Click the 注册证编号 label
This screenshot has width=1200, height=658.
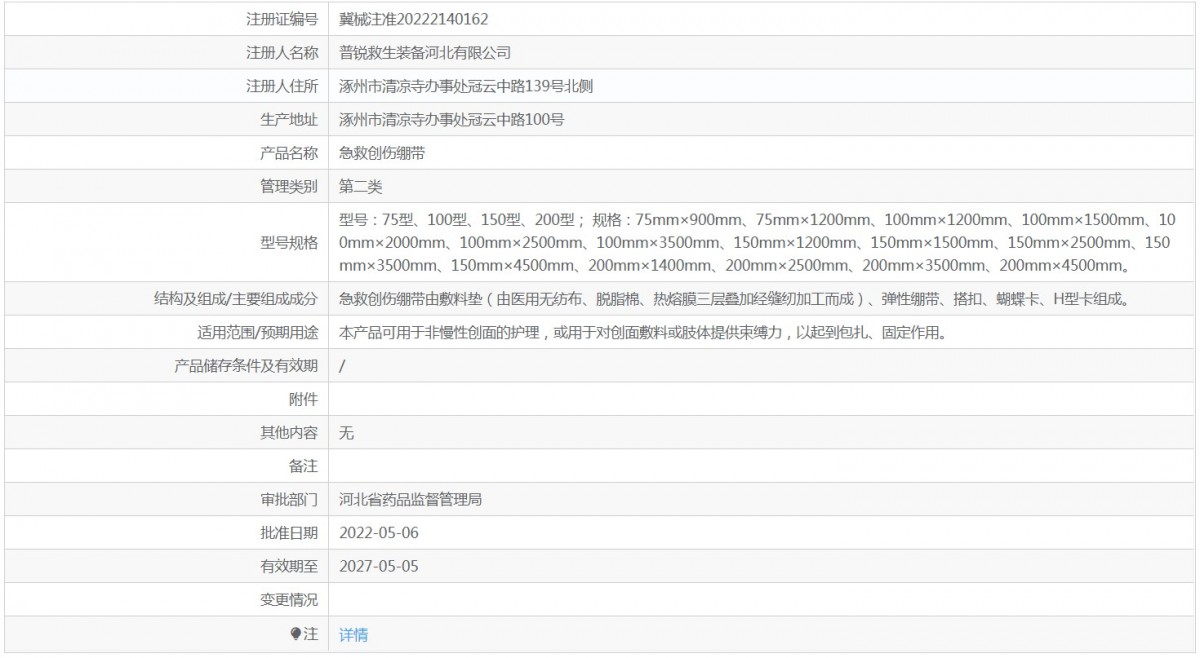tap(282, 19)
